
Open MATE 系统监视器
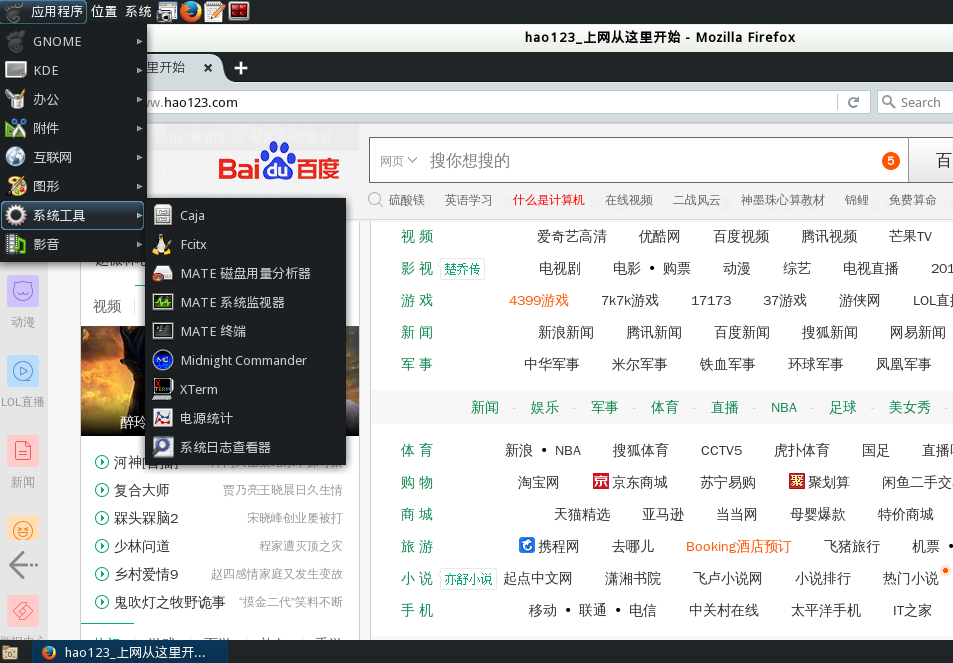246,302
